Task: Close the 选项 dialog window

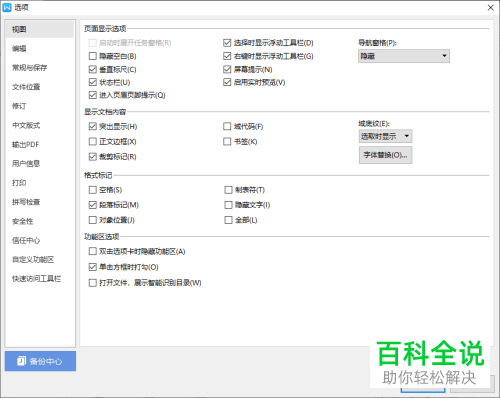Action: point(491,7)
